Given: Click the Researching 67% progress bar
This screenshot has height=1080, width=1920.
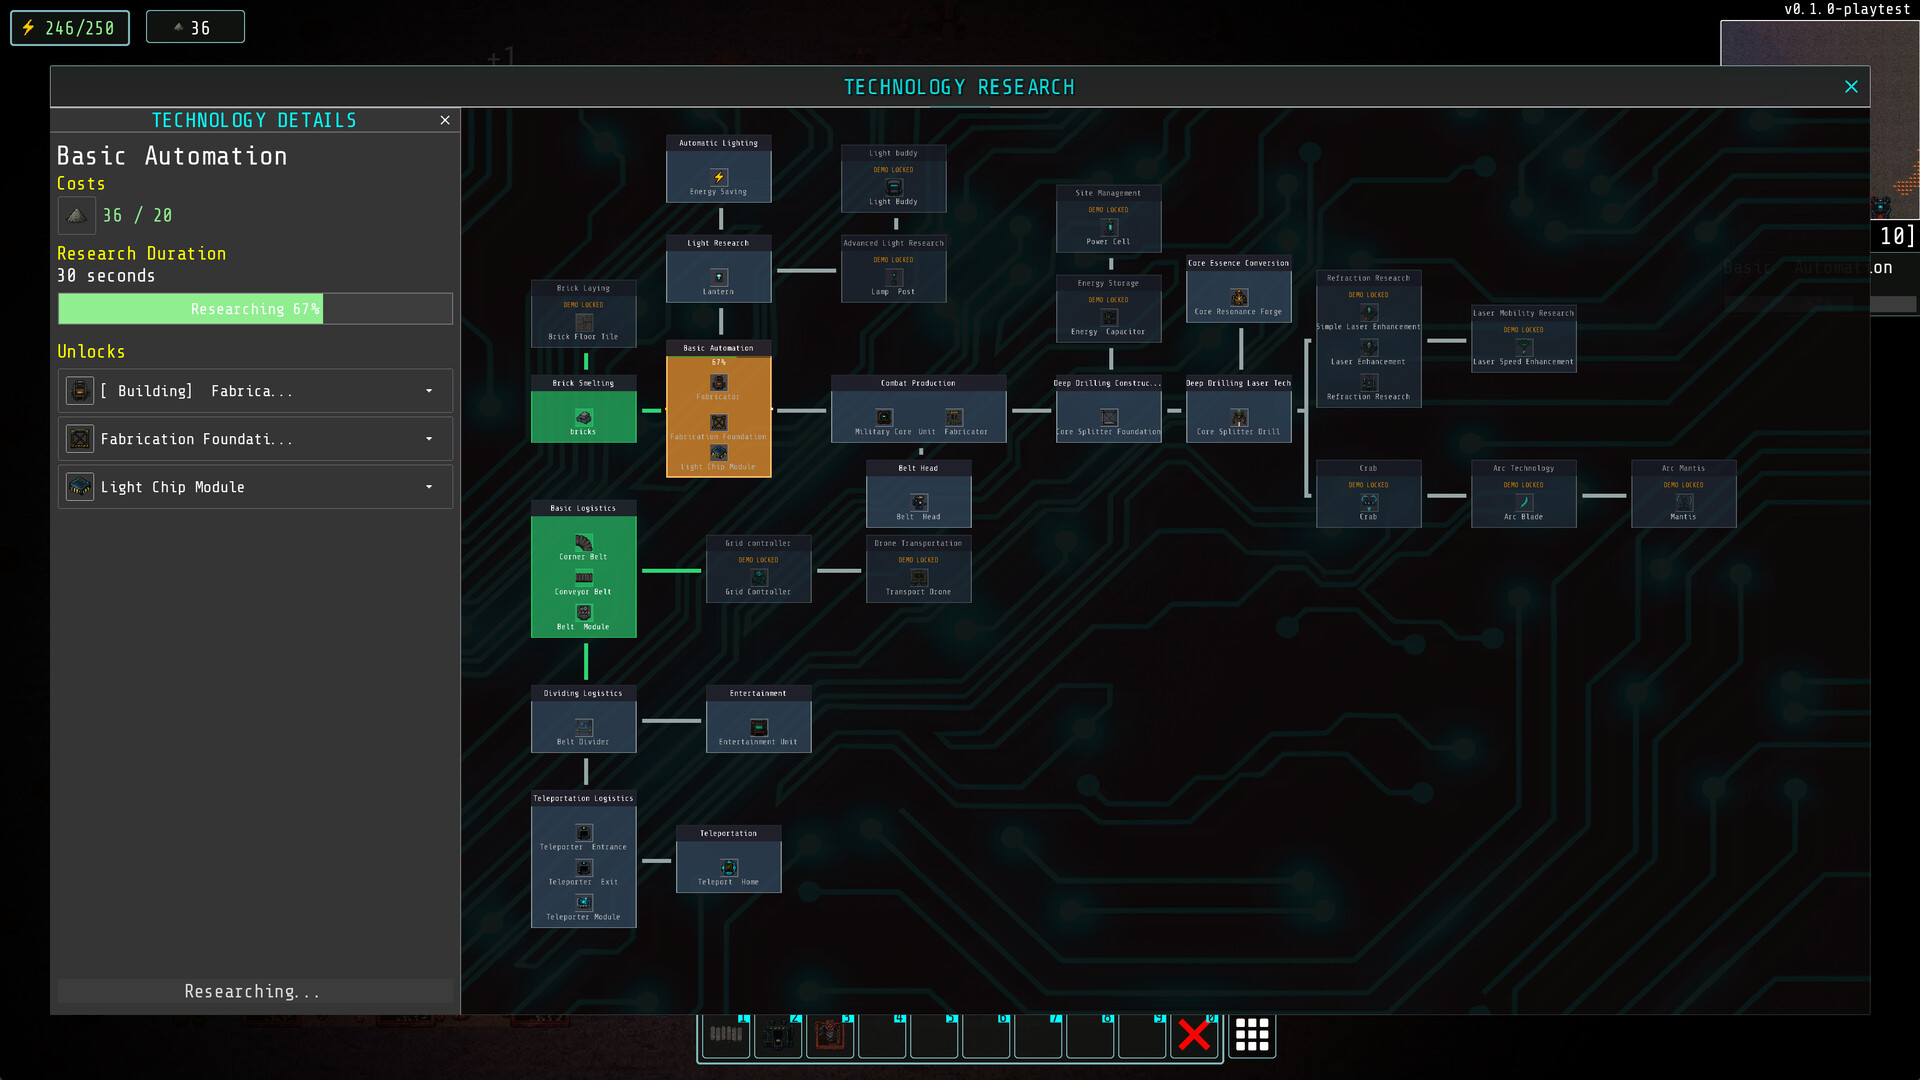Looking at the screenshot, I should (253, 308).
